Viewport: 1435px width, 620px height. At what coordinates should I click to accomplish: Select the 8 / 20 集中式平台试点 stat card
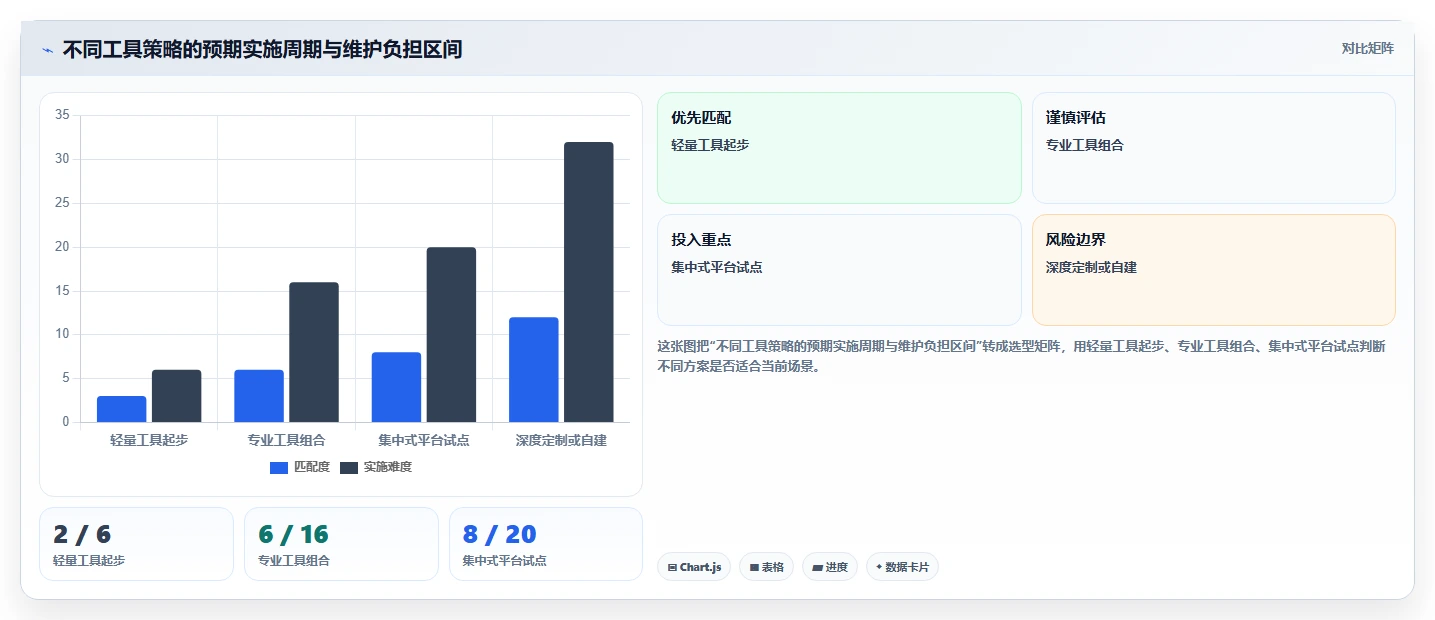pyautogui.click(x=546, y=544)
